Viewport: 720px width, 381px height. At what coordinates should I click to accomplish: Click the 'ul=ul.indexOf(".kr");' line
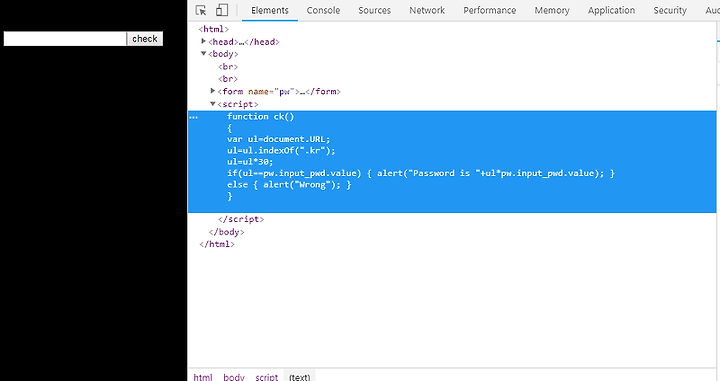[x=281, y=151]
